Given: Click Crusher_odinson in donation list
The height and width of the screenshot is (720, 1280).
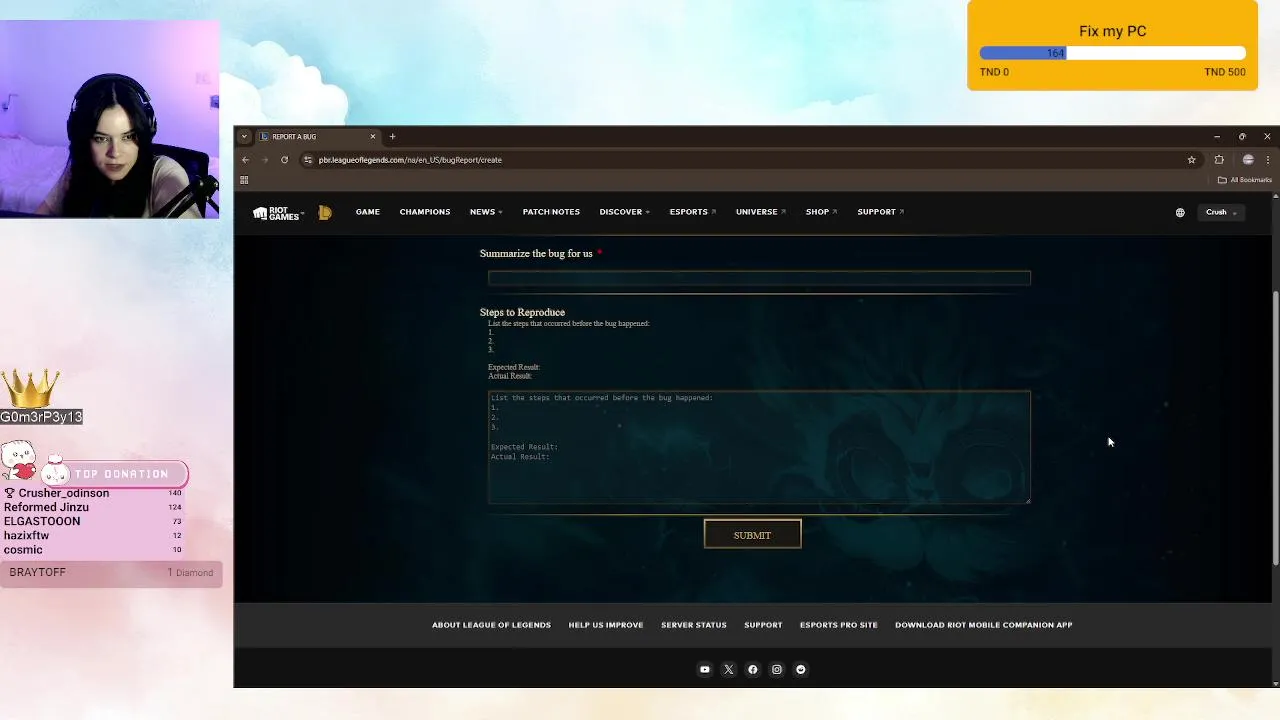Looking at the screenshot, I should point(64,493).
